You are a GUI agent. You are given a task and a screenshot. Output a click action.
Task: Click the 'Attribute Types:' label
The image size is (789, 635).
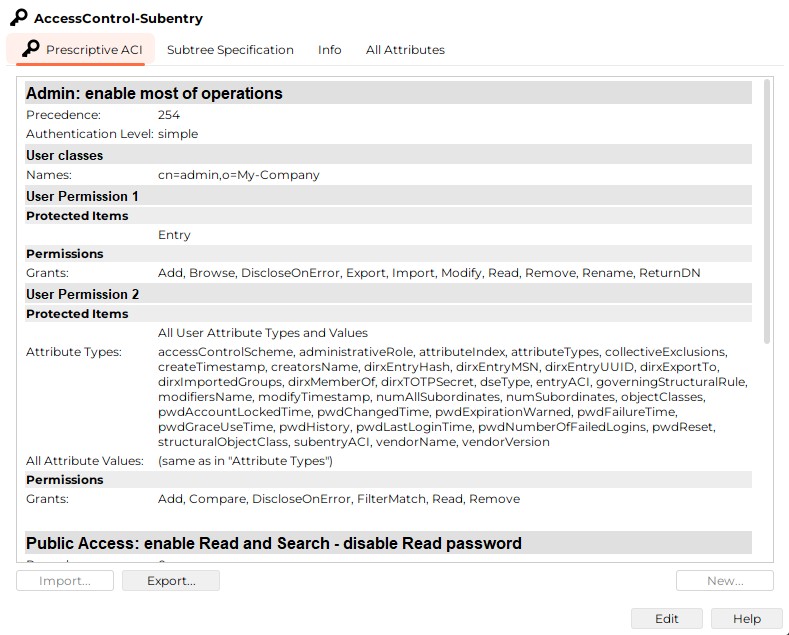click(73, 352)
